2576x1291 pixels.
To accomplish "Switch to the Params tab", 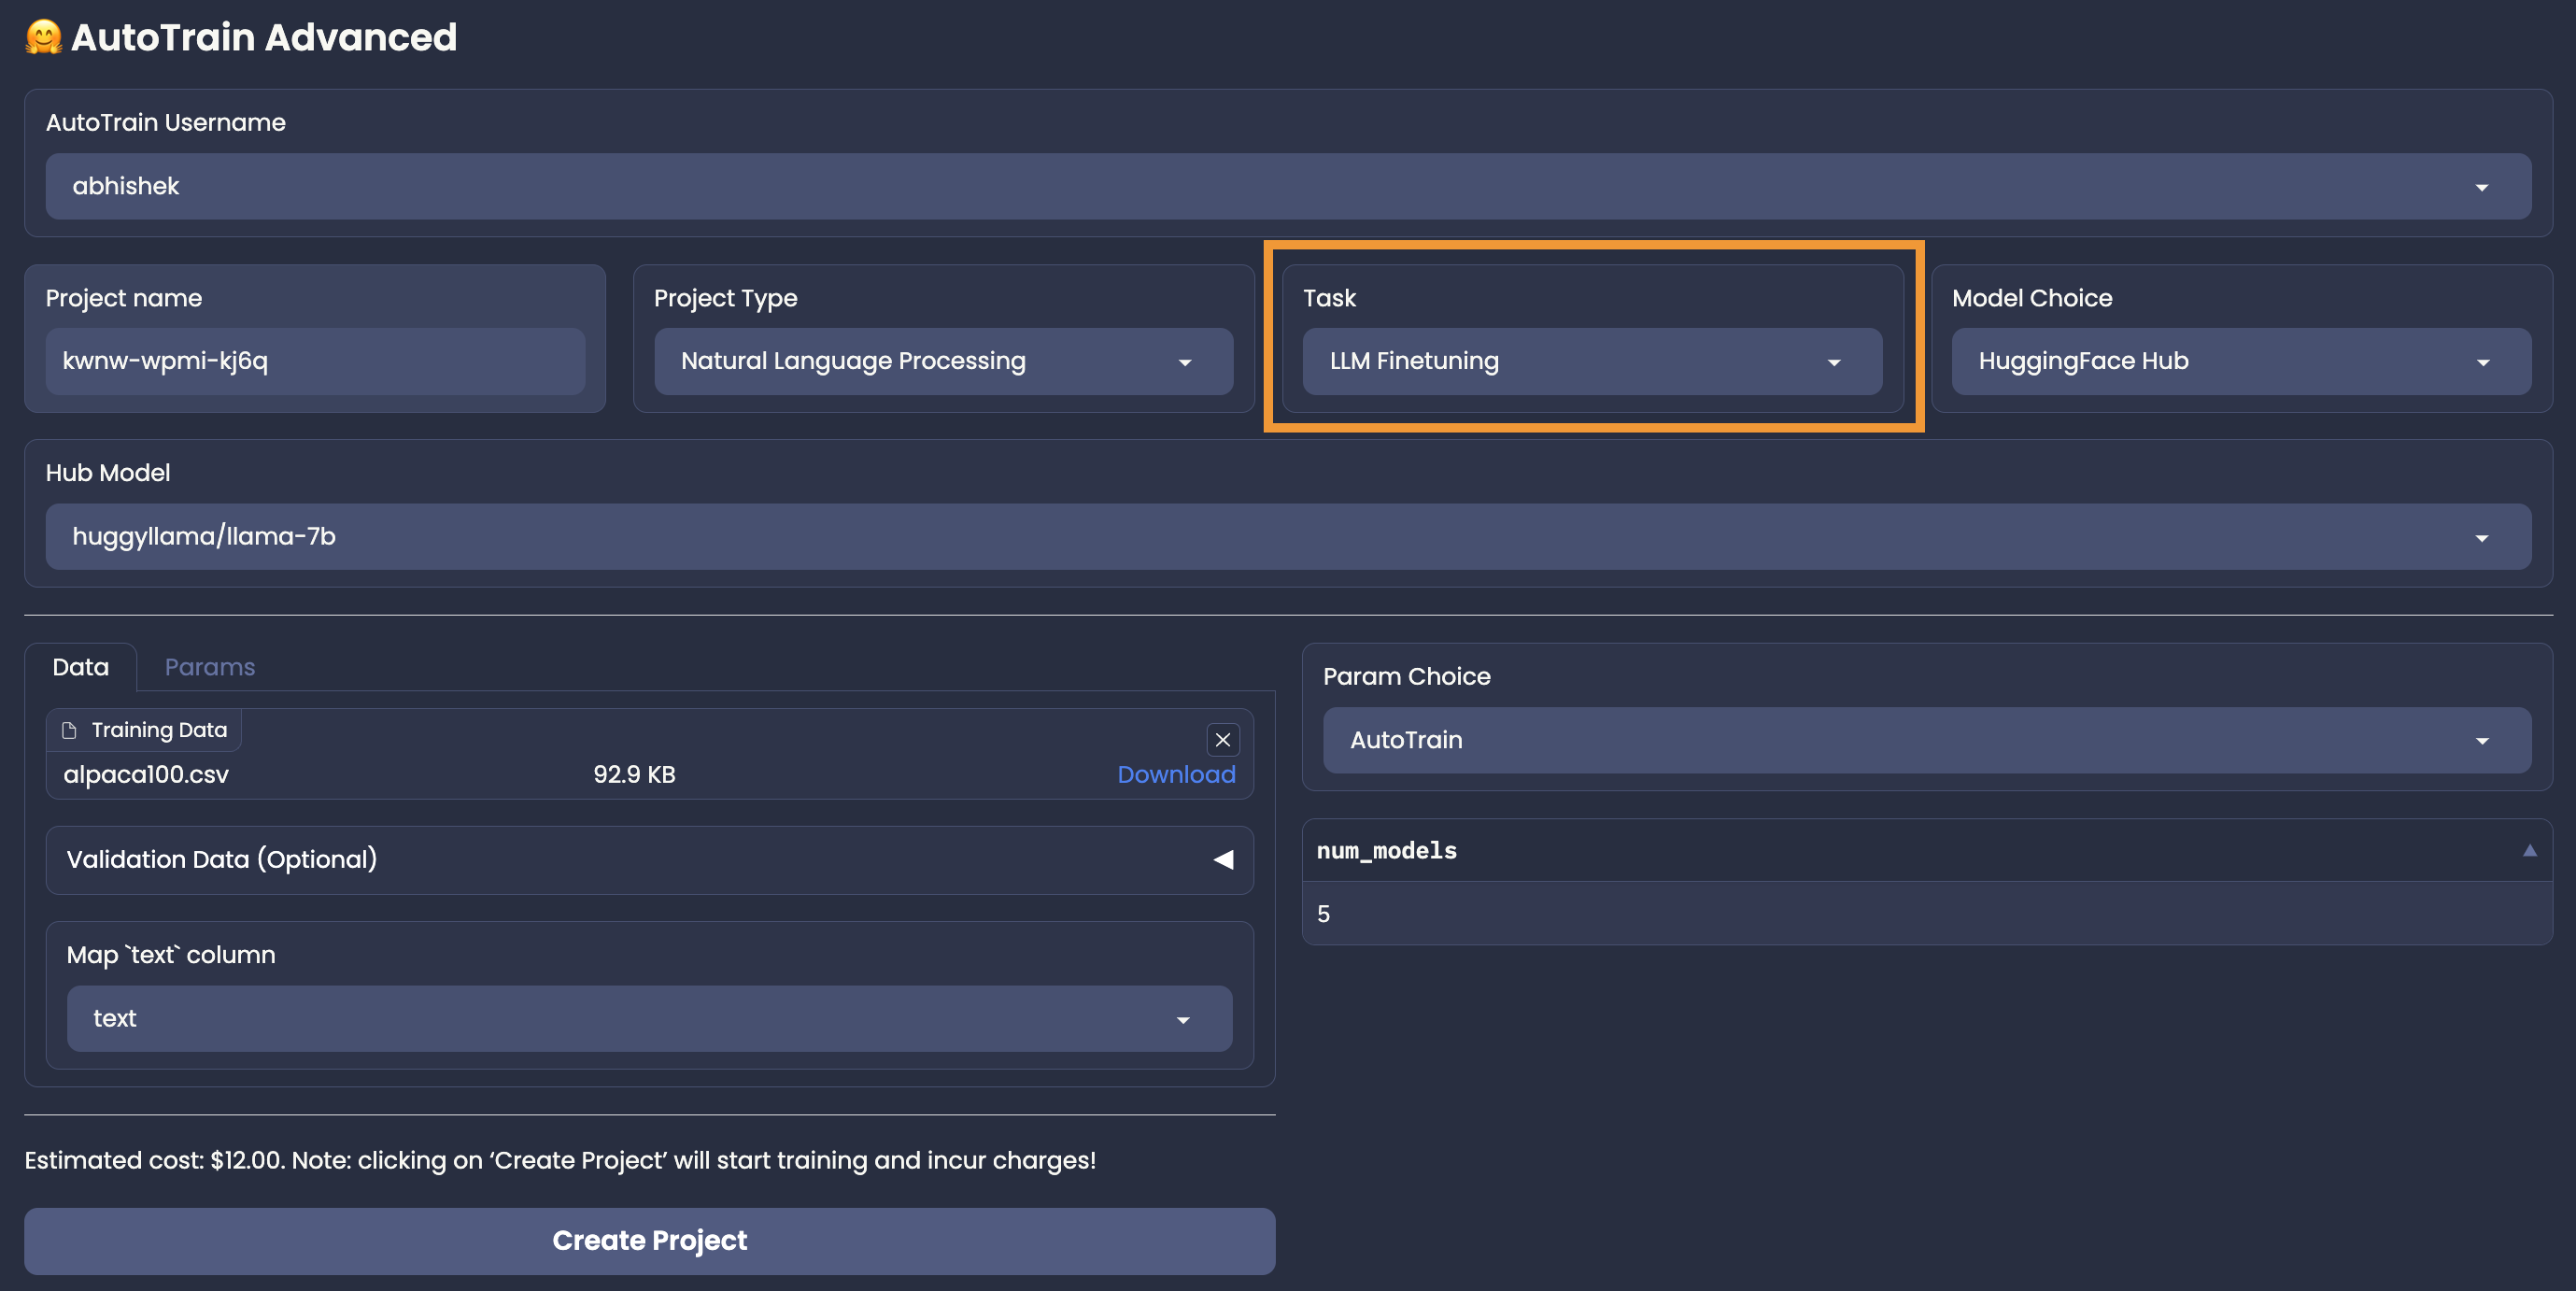I will tap(209, 667).
